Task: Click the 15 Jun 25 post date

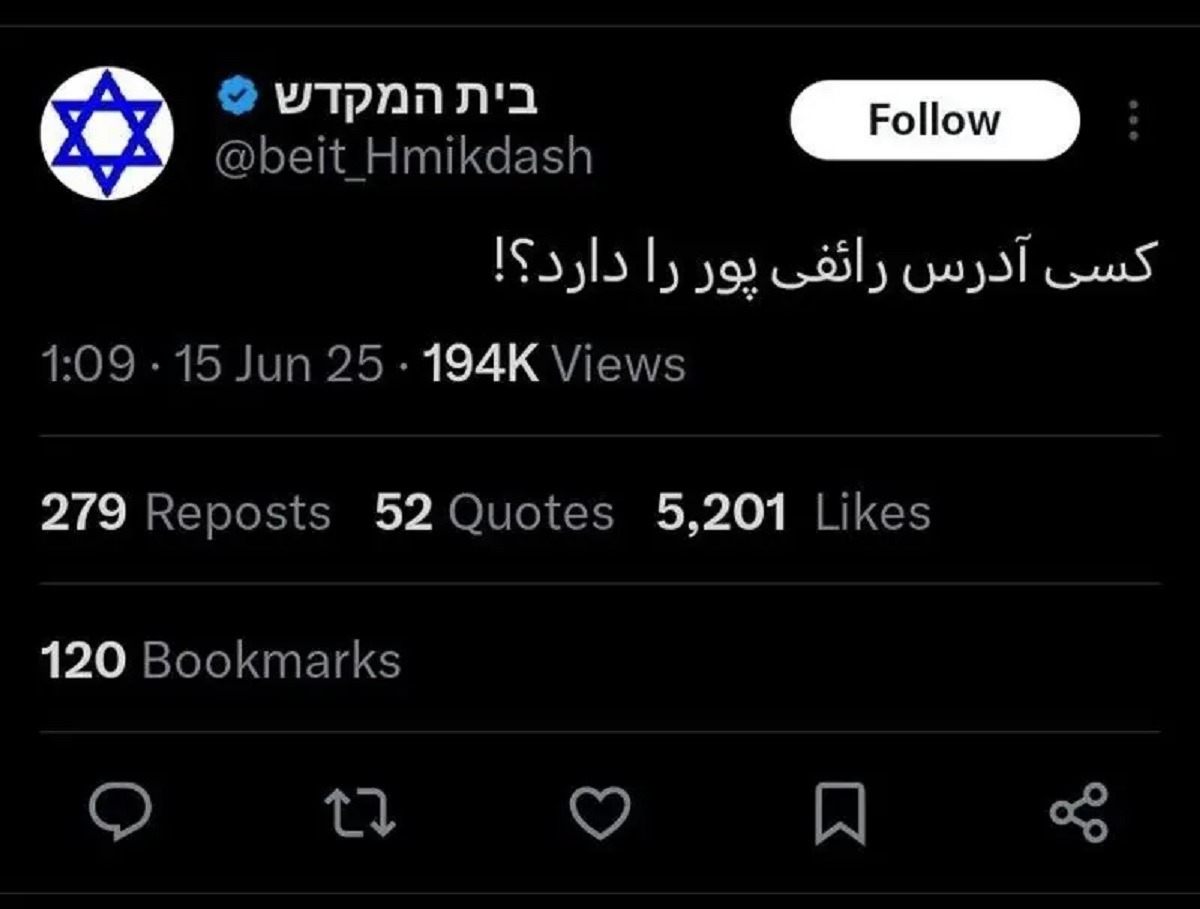Action: 279,365
